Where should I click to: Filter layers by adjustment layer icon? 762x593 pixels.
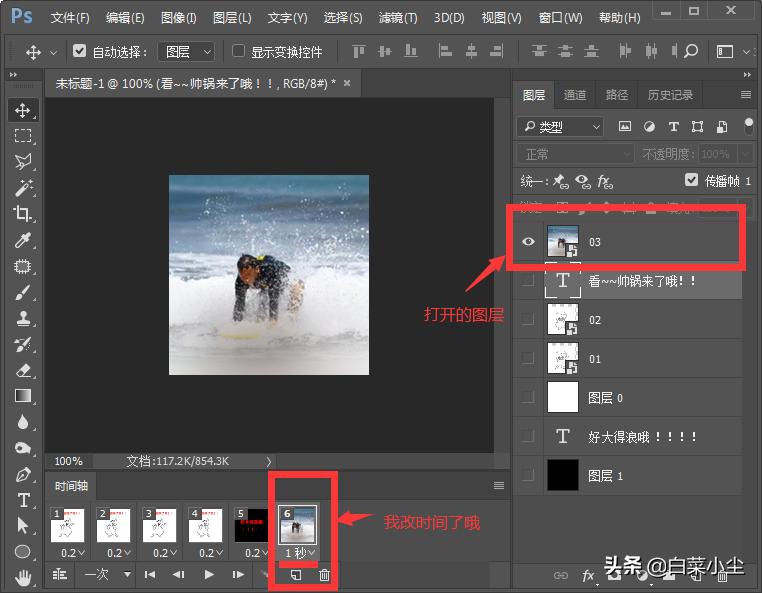pos(649,127)
